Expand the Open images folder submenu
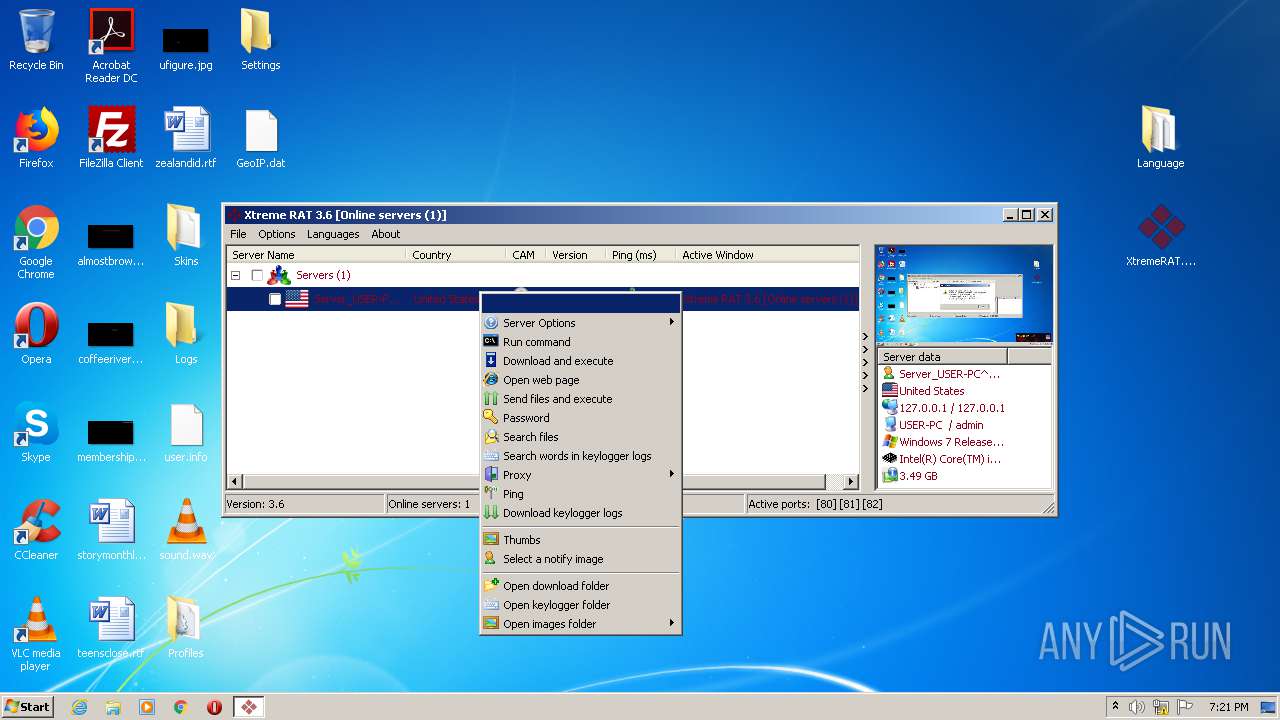 point(672,624)
